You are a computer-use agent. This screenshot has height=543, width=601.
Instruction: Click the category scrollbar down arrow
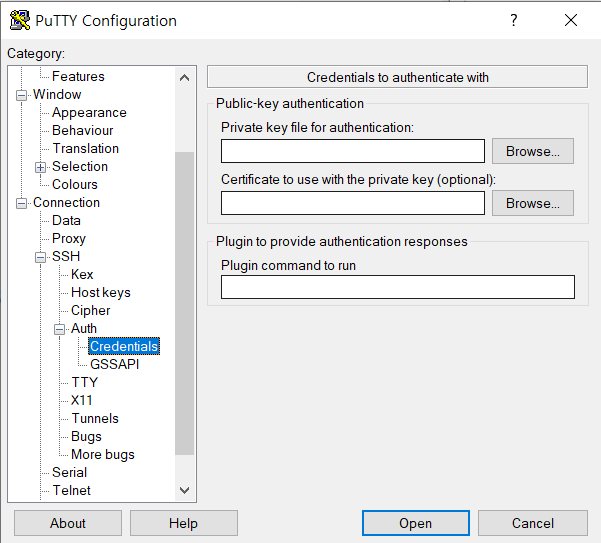(x=184, y=491)
